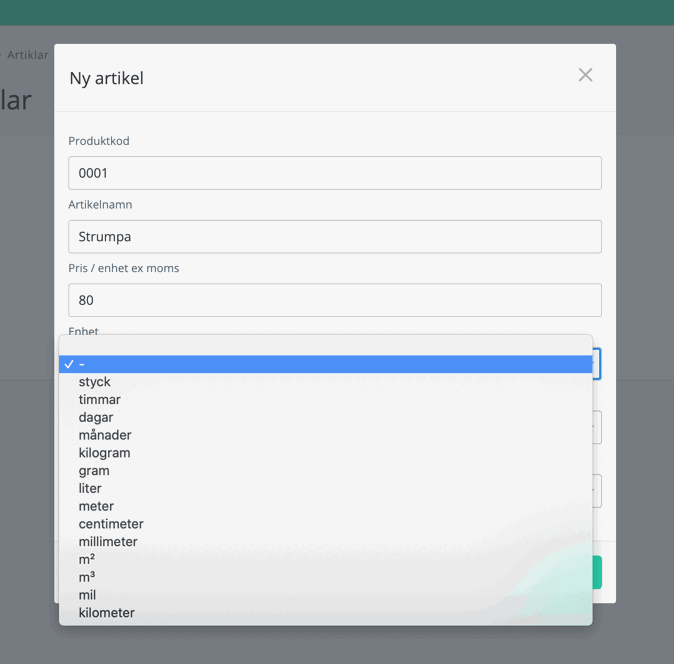The image size is (674, 664).
Task: Choose gram in the Enhet list
Action: 94,471
